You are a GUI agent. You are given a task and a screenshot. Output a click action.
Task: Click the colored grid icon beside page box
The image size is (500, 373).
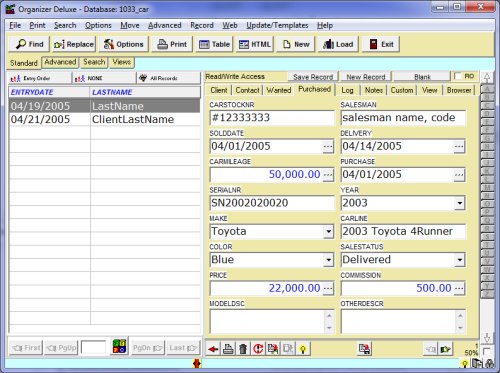(119, 347)
